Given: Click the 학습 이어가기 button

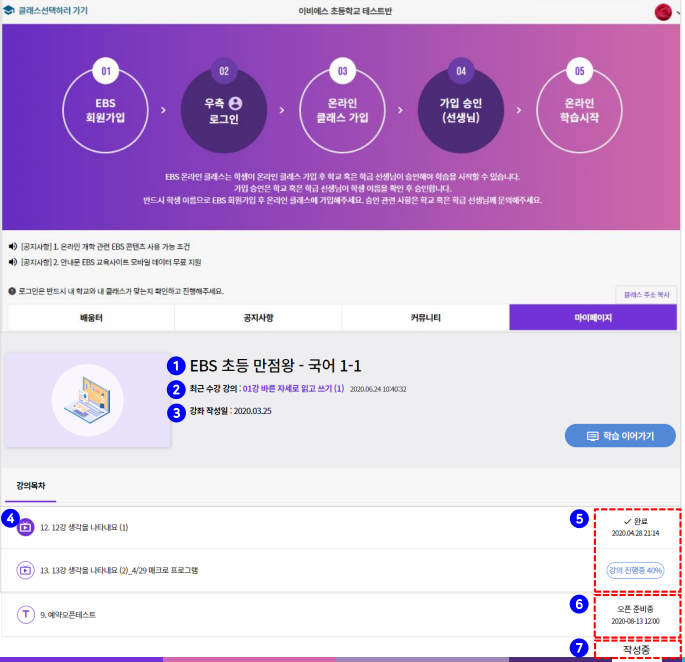Looking at the screenshot, I should 620,436.
